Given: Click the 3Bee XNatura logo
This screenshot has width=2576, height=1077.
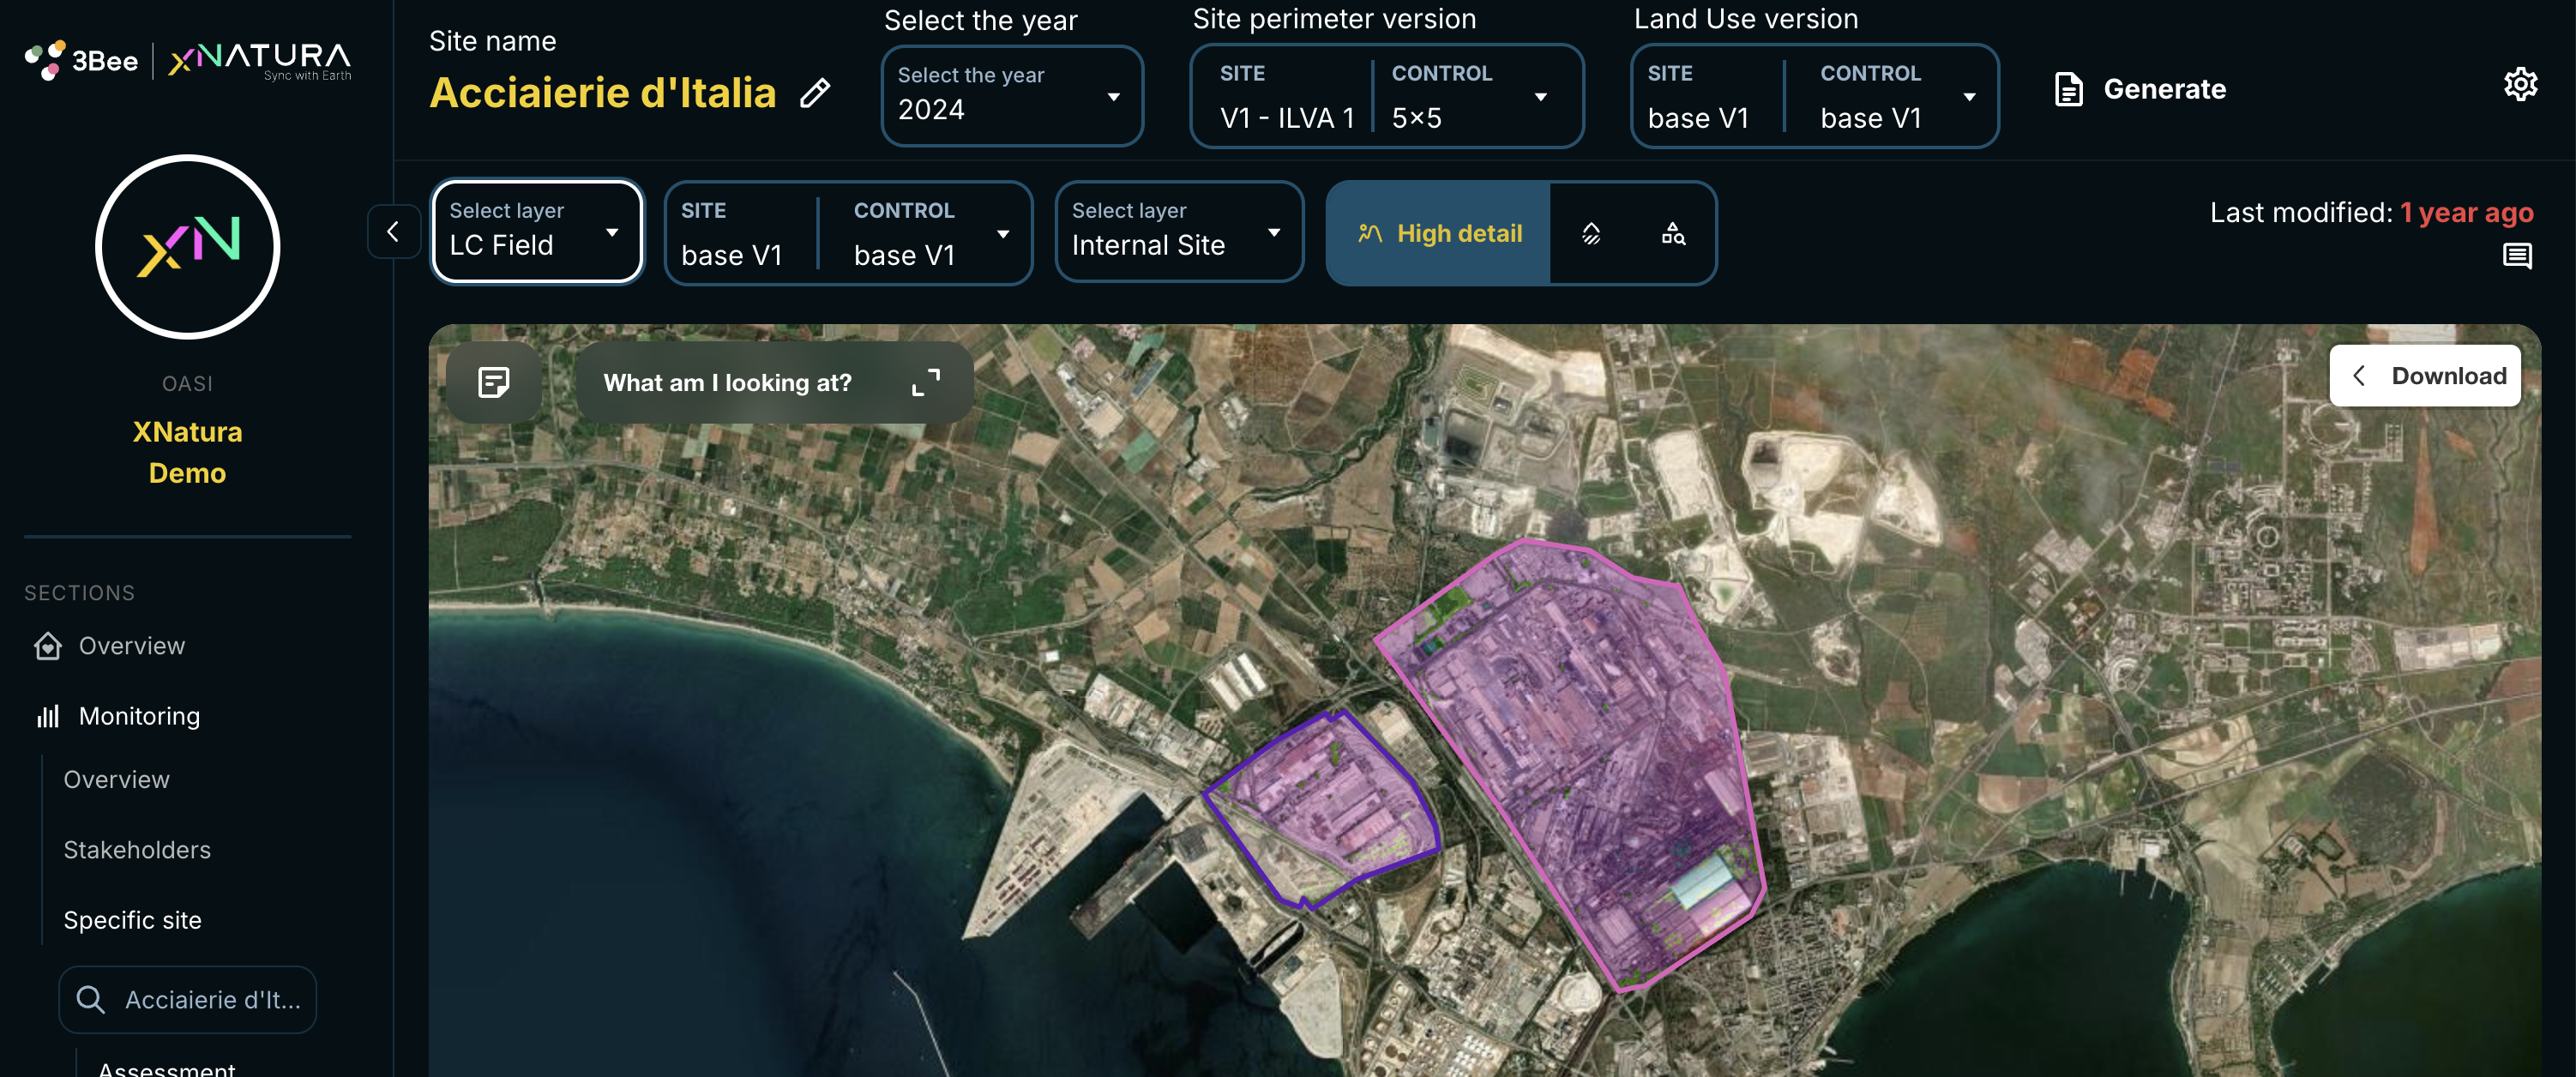Looking at the screenshot, I should [188, 60].
